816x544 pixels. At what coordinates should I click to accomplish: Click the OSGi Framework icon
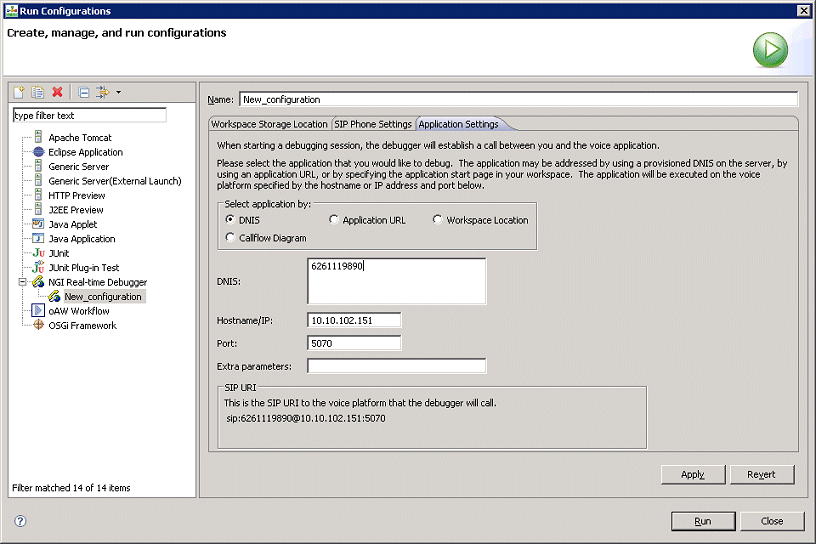pyautogui.click(x=39, y=325)
